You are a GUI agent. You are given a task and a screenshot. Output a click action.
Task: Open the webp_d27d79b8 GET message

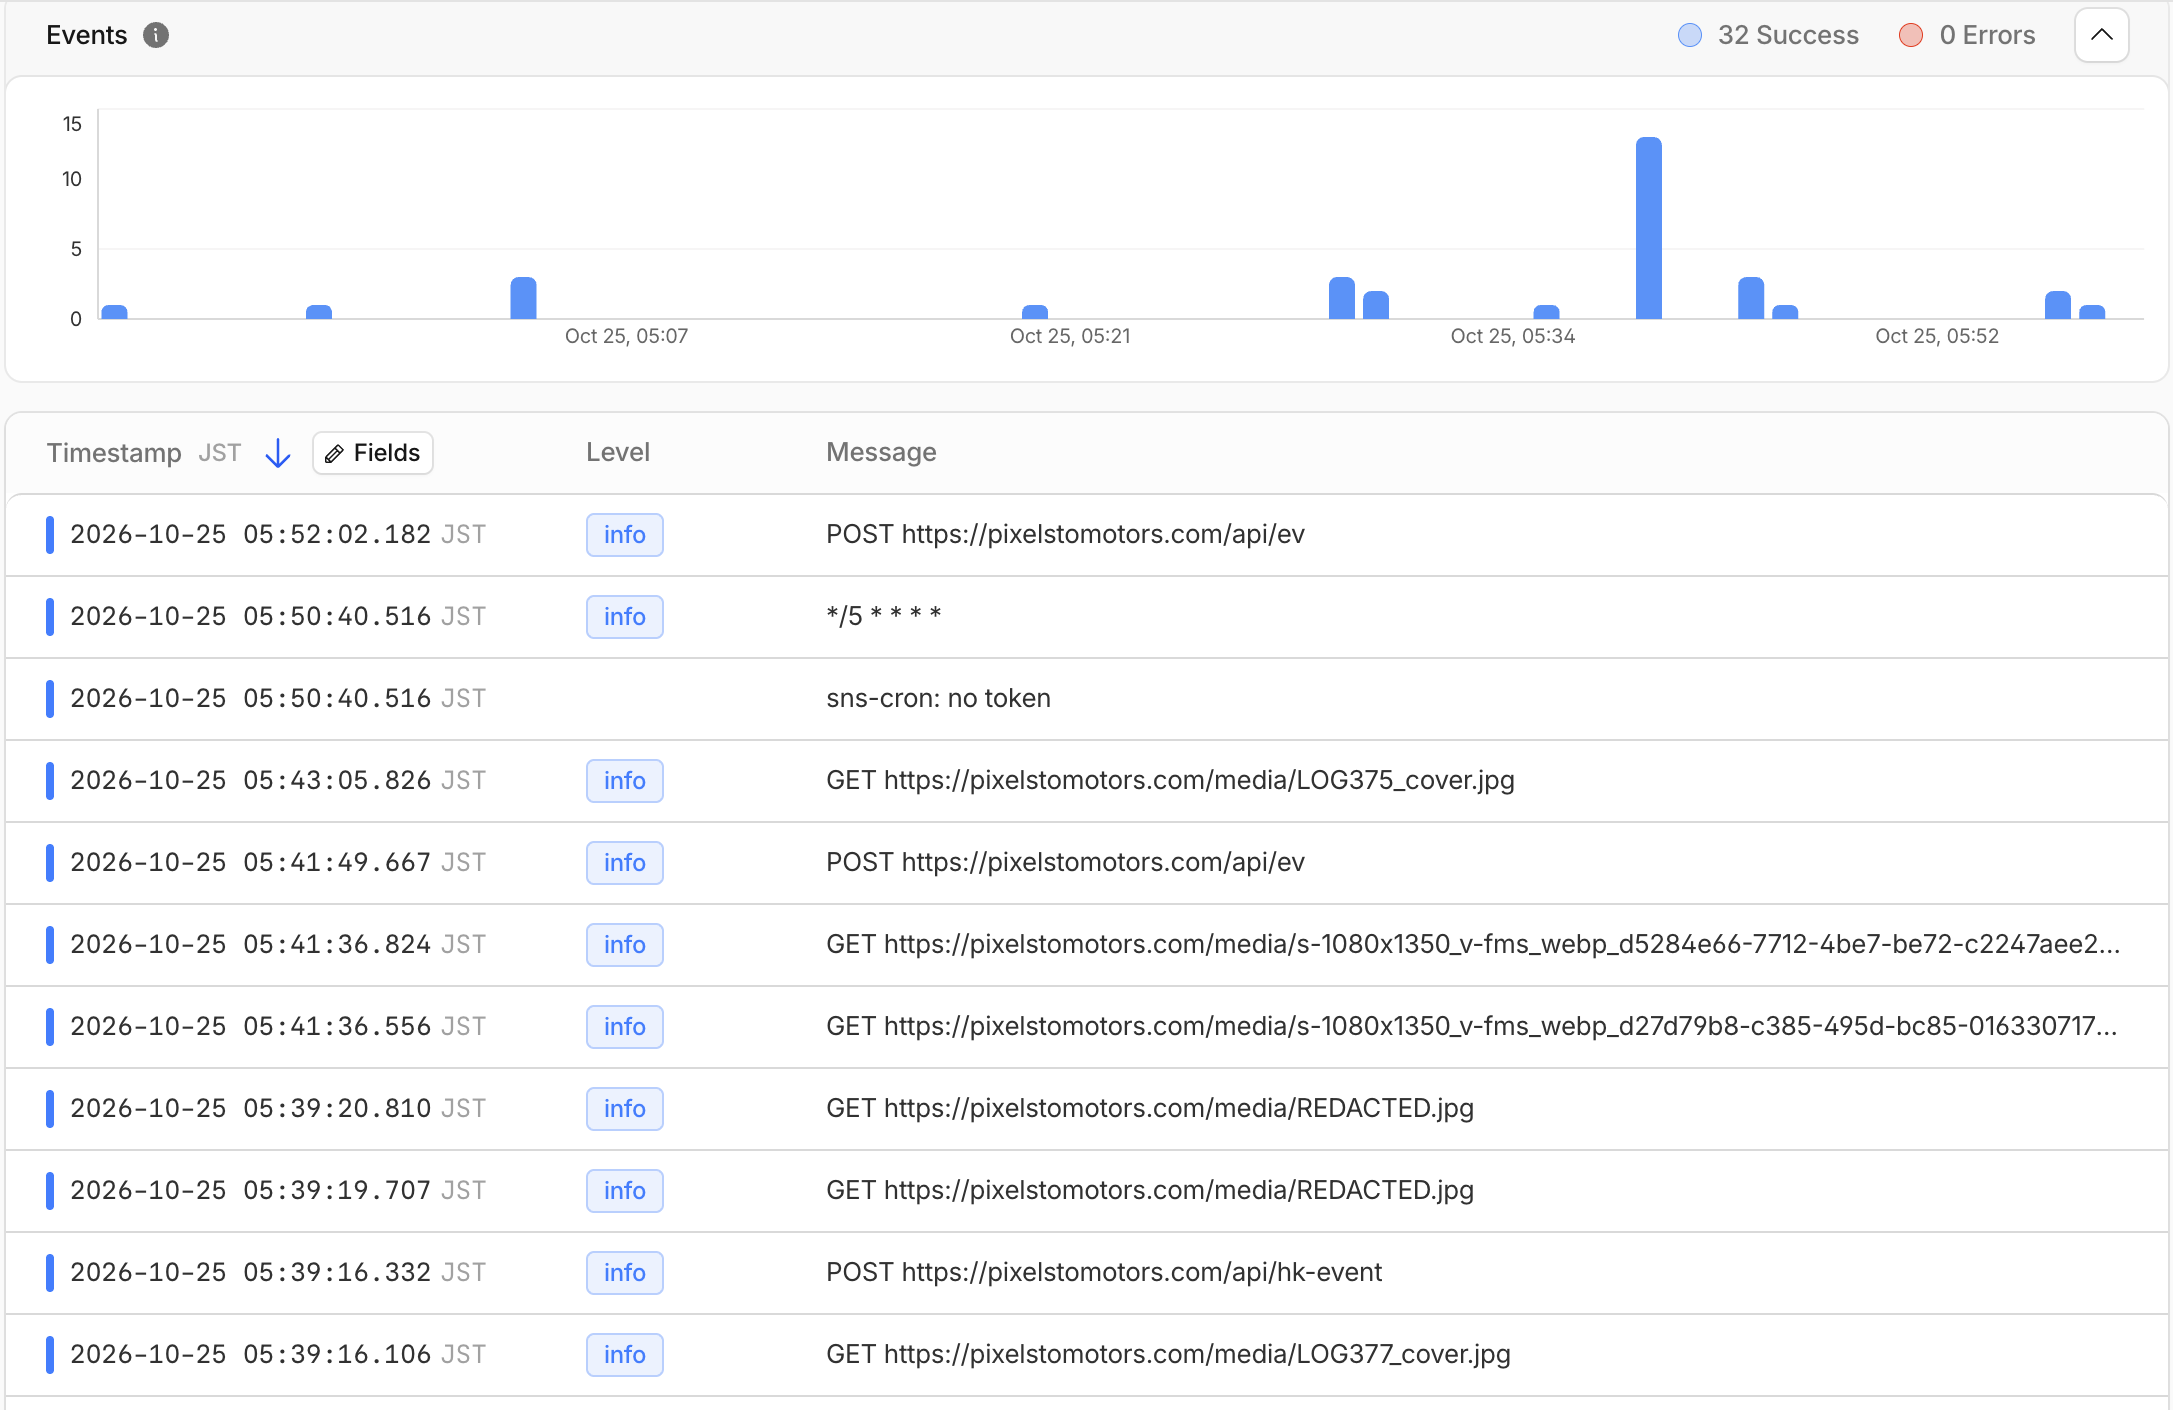[1471, 1026]
